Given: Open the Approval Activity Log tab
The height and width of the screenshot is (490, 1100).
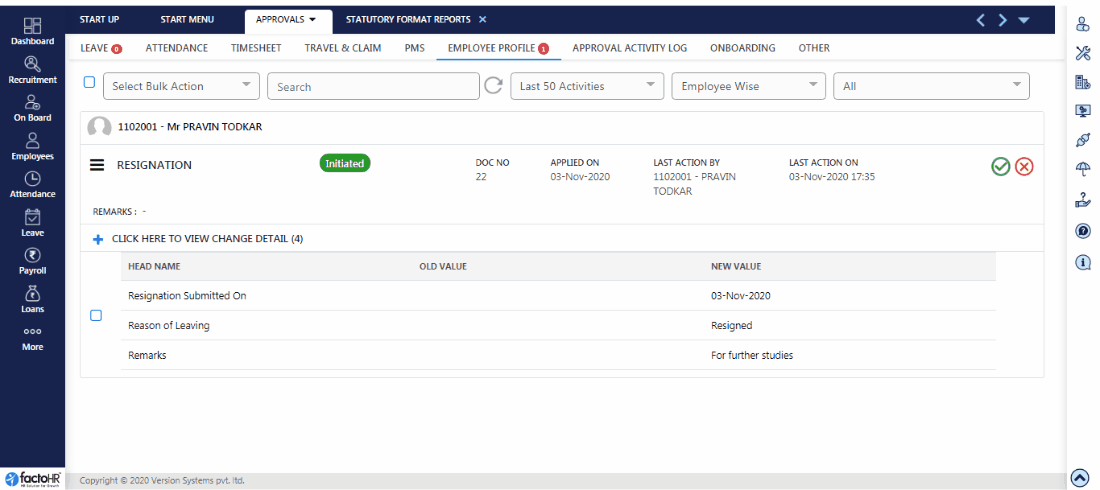Looking at the screenshot, I should pyautogui.click(x=629, y=48).
